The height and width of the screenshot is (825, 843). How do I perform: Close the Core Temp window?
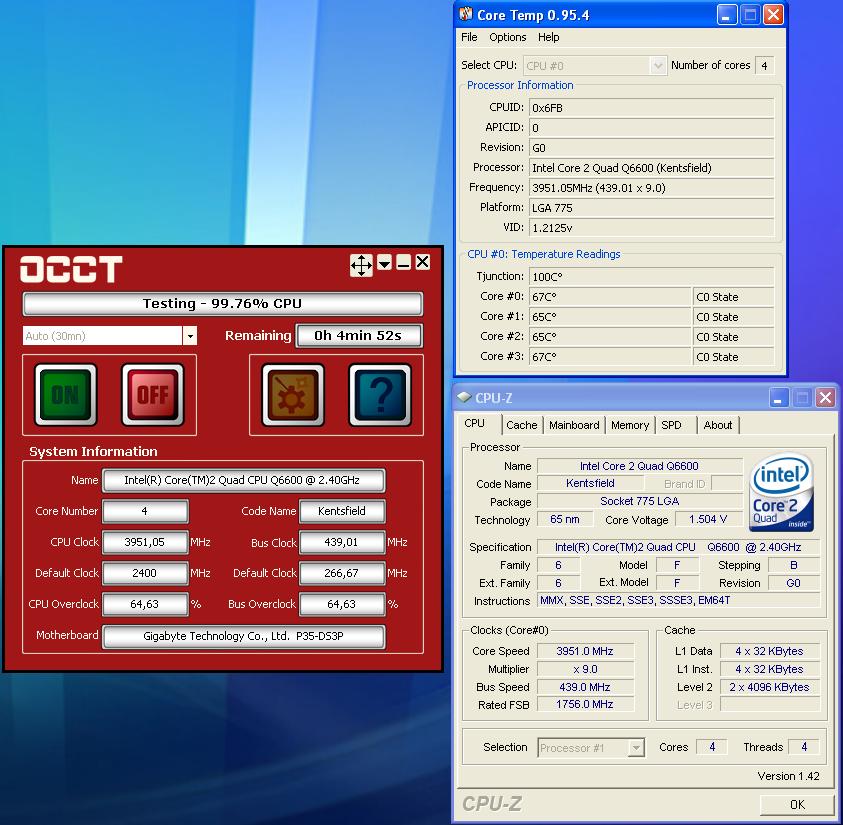coord(773,15)
